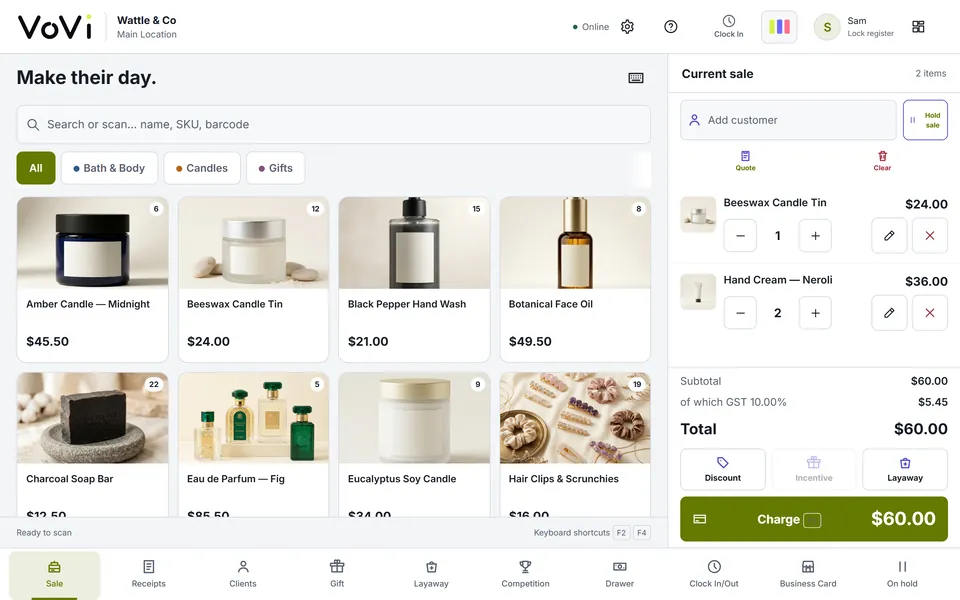Add Eucalyptus Soy Candle to sale

point(414,444)
